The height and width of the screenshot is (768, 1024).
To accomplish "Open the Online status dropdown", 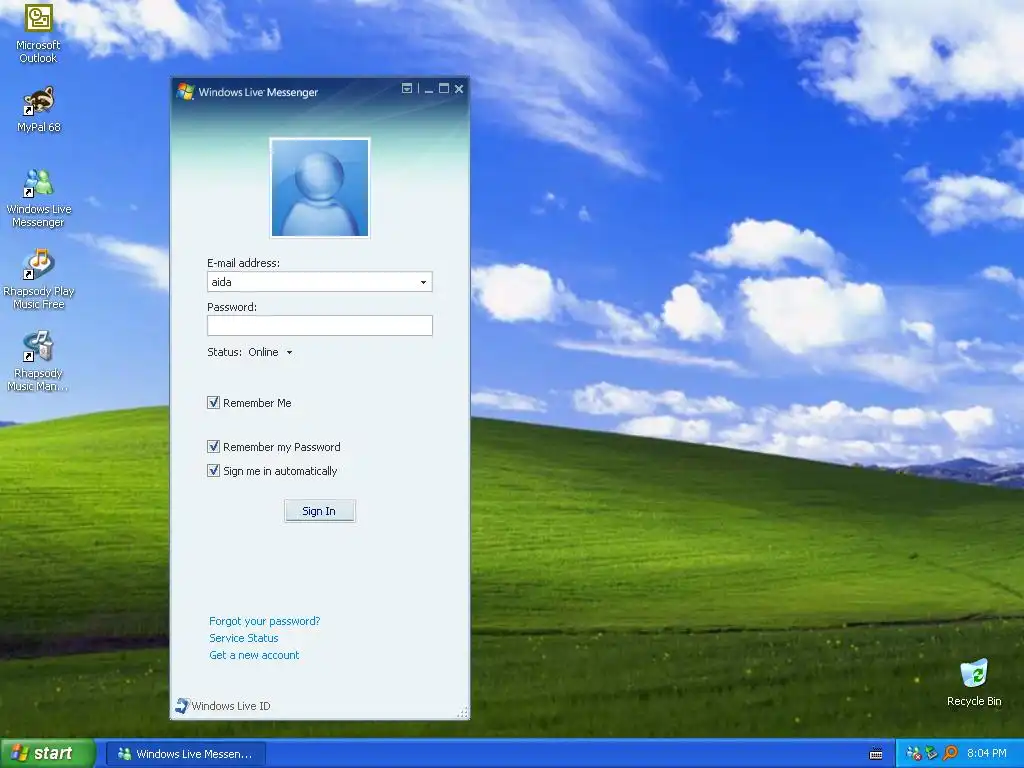I will [270, 352].
